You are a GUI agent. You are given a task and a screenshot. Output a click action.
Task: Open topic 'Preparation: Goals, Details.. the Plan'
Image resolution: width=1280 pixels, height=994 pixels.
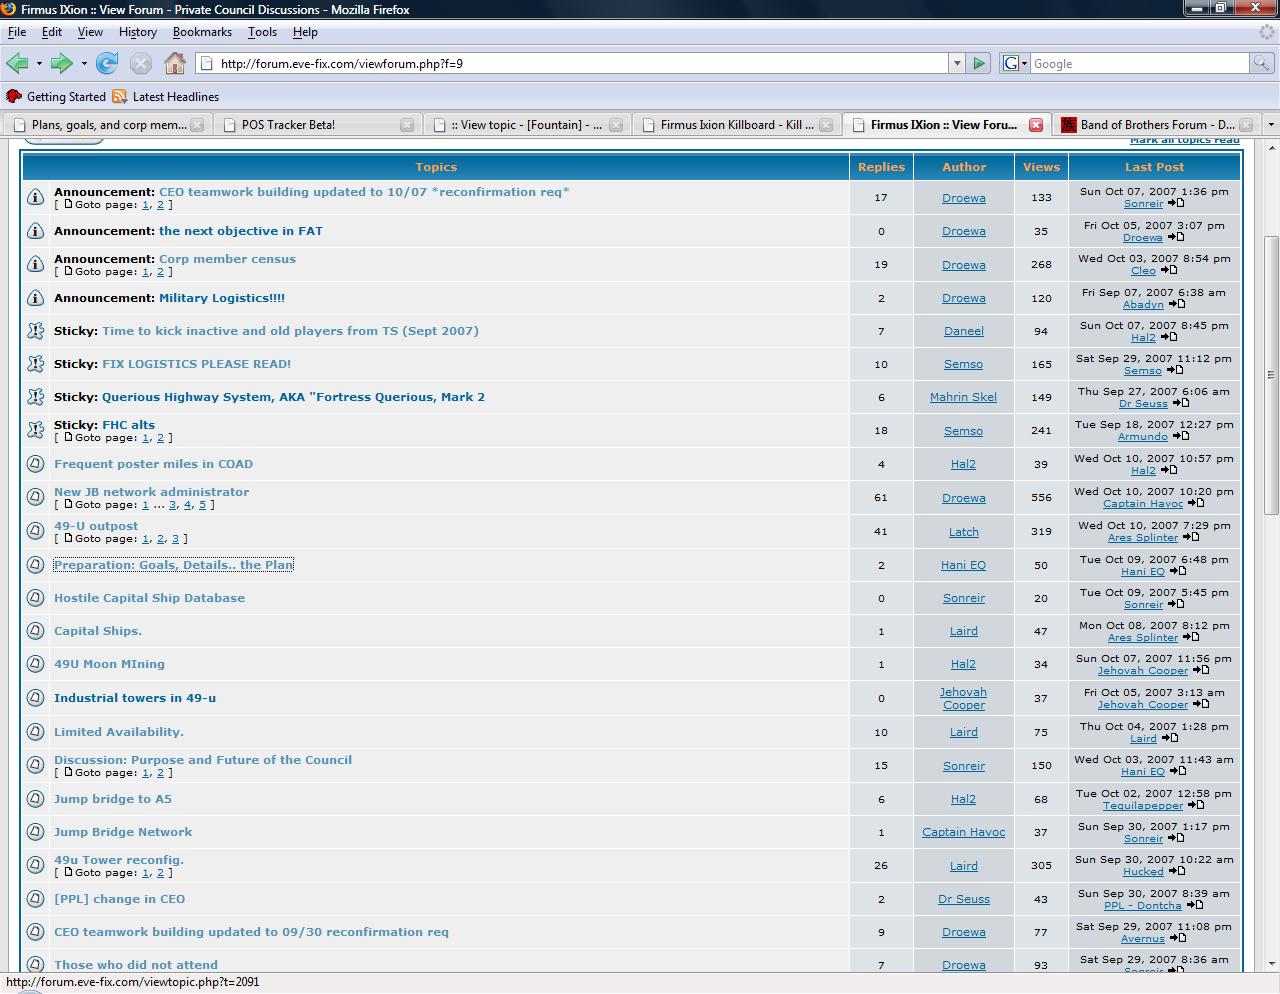tap(173, 565)
